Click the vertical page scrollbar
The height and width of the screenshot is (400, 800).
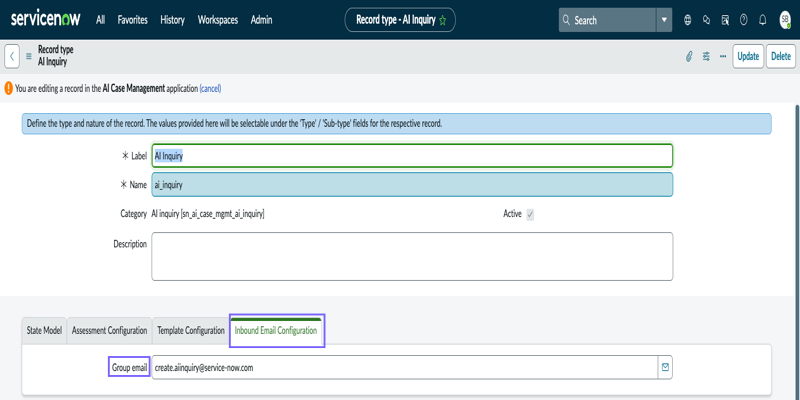[x=796, y=252]
